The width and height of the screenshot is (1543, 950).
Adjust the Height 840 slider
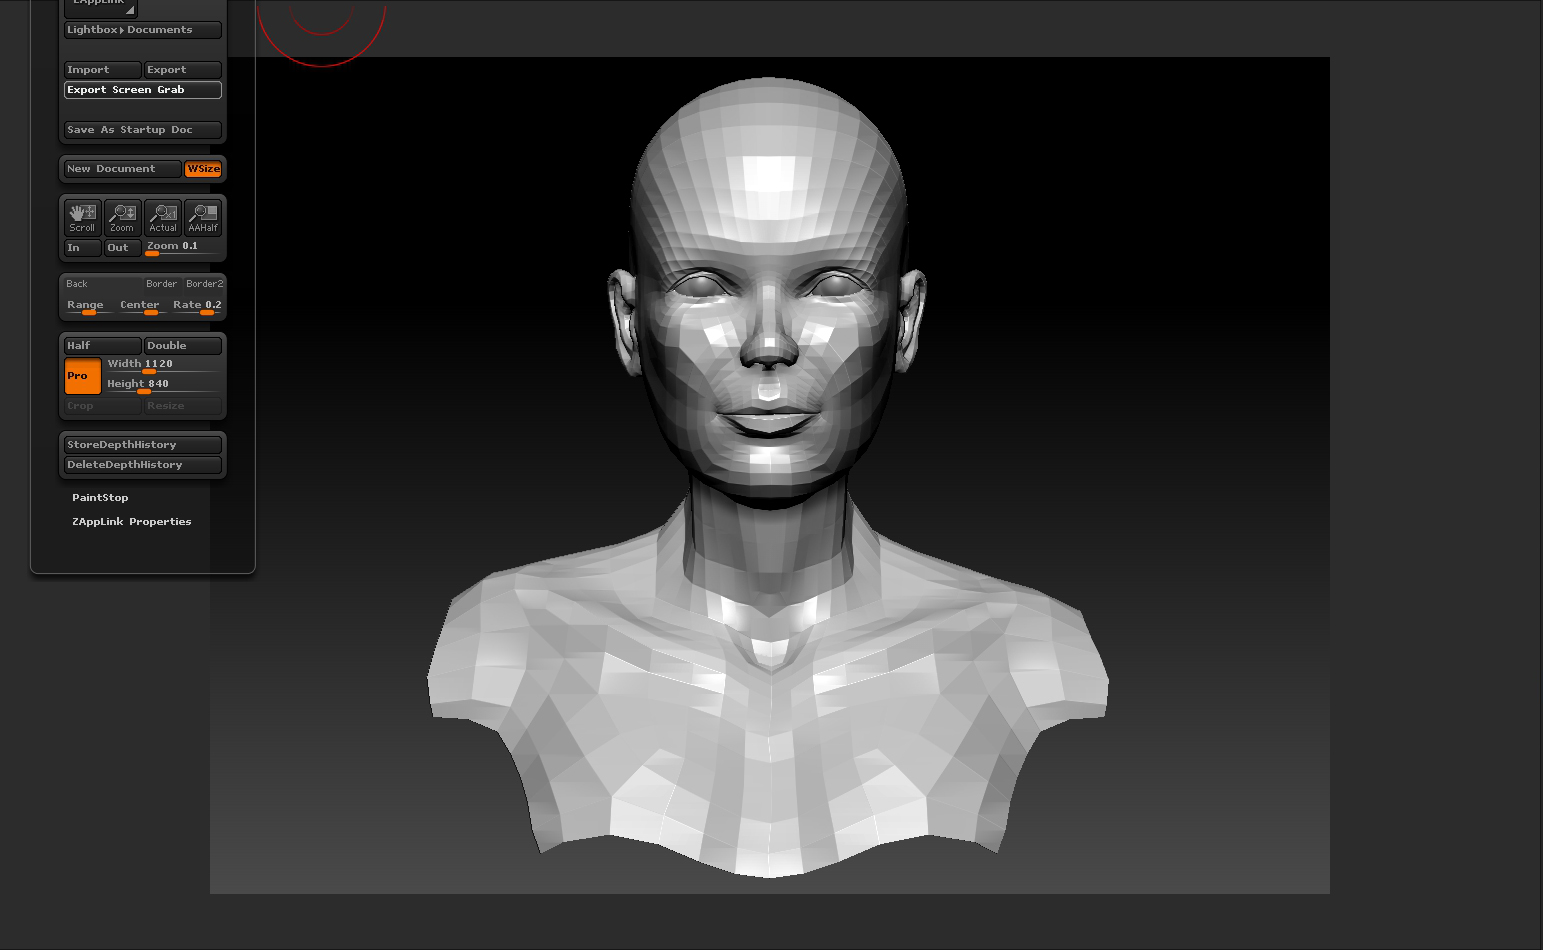click(163, 385)
